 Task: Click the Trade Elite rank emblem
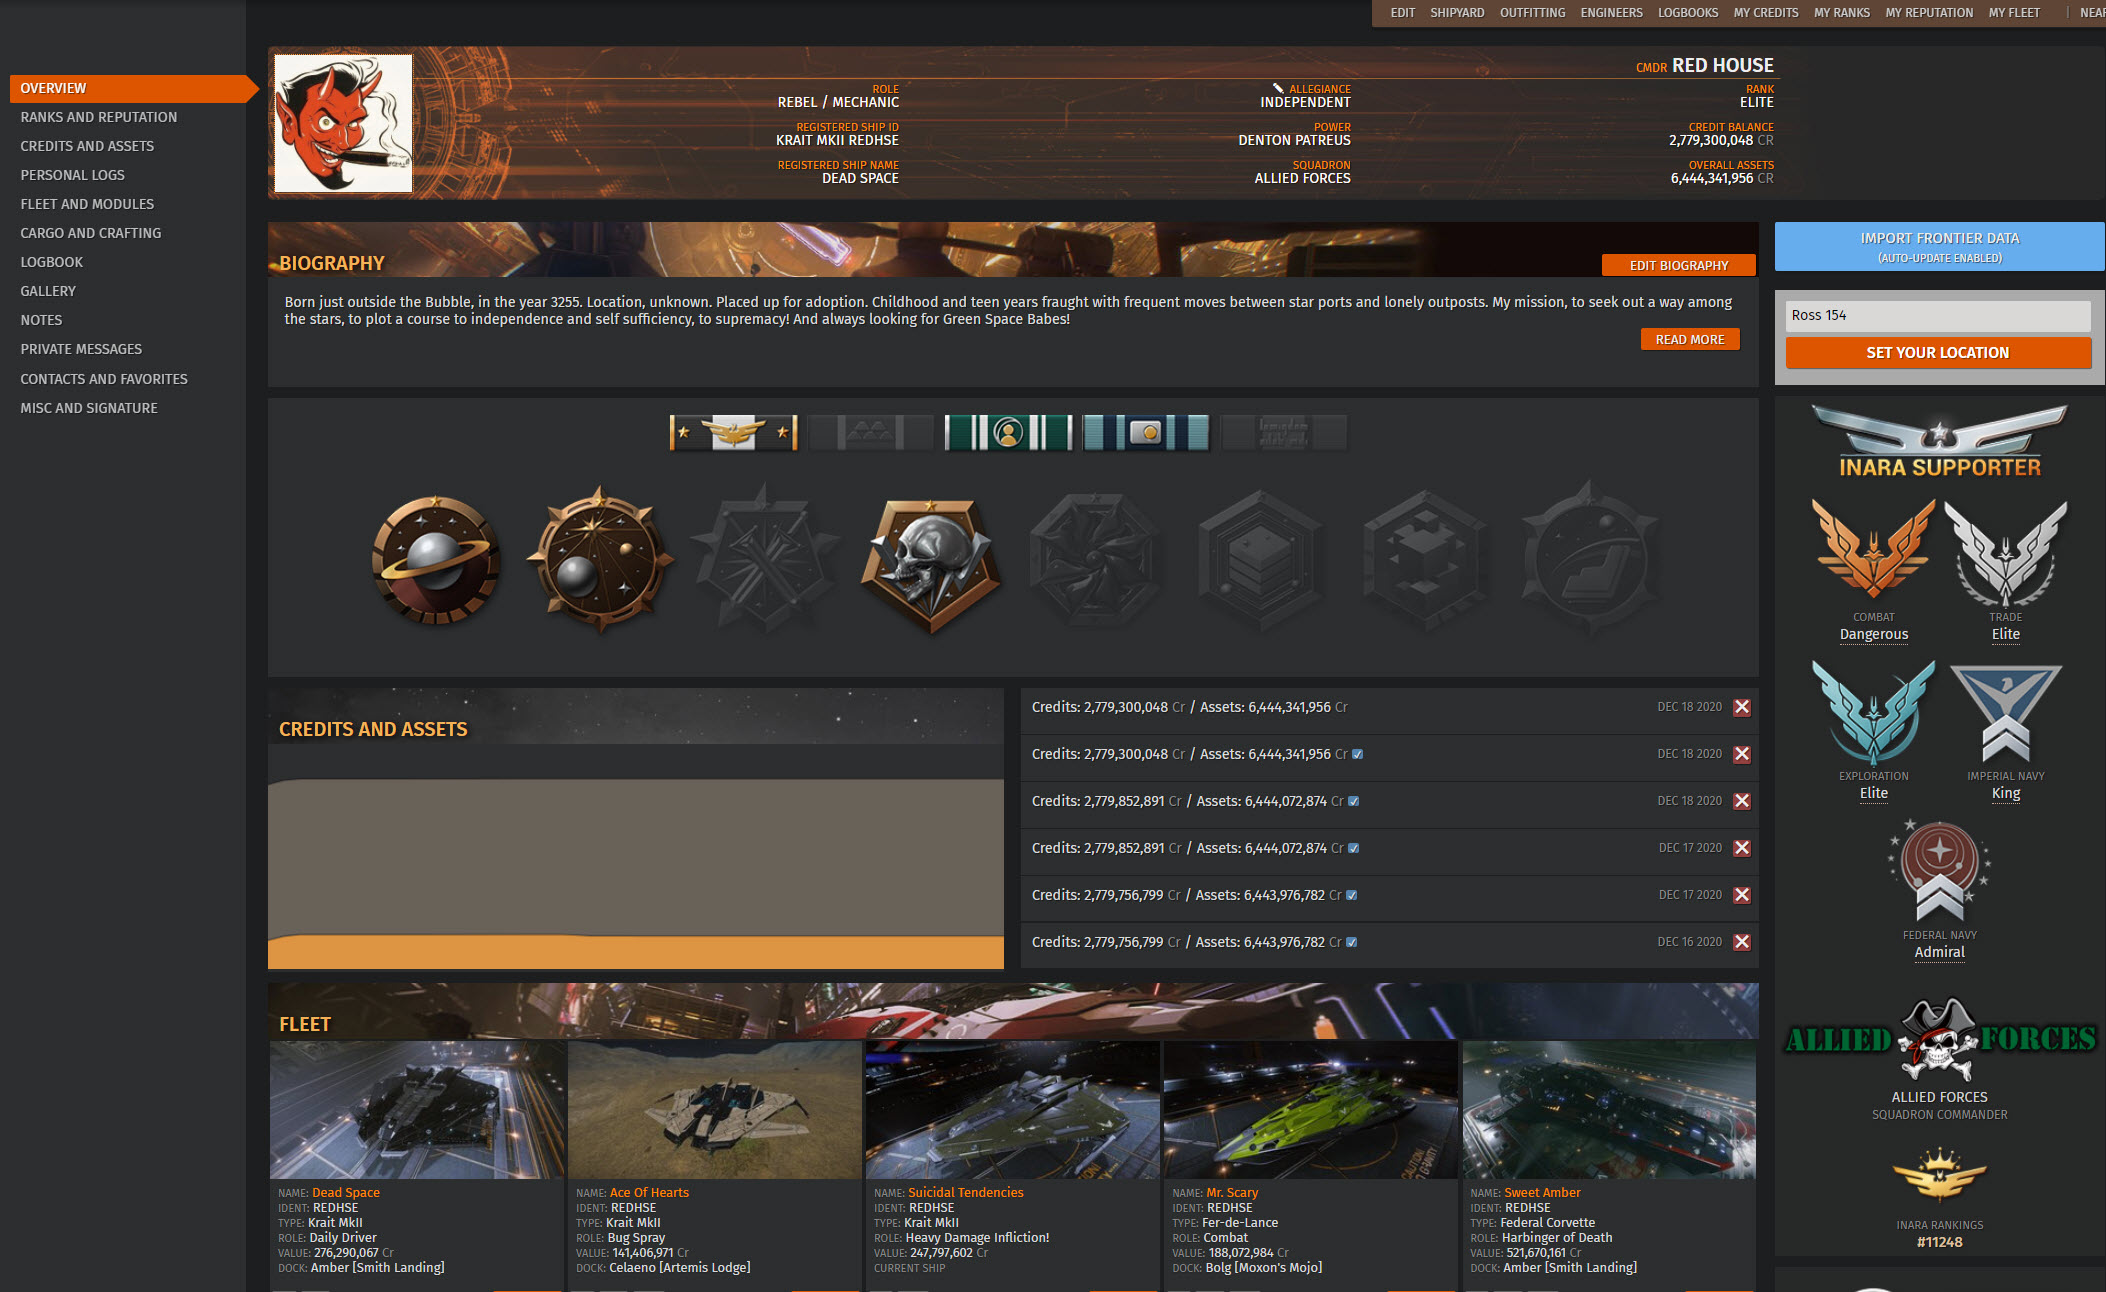point(2005,551)
